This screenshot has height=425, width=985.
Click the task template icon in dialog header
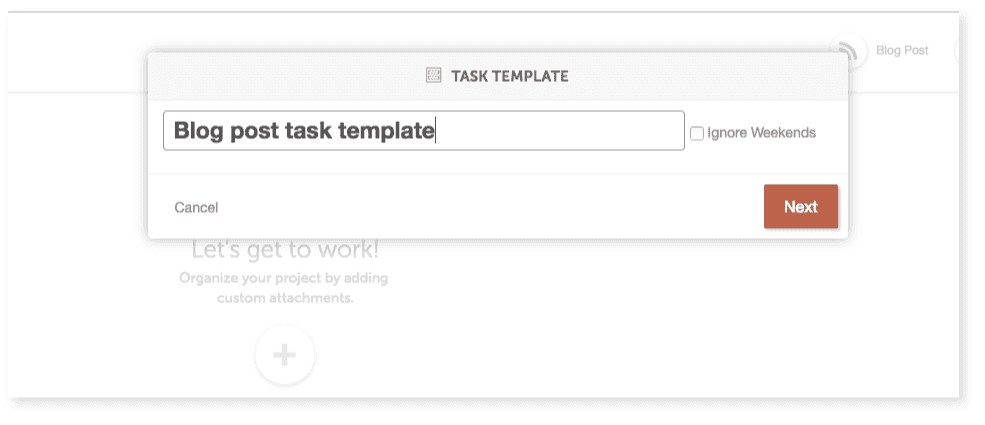433,76
